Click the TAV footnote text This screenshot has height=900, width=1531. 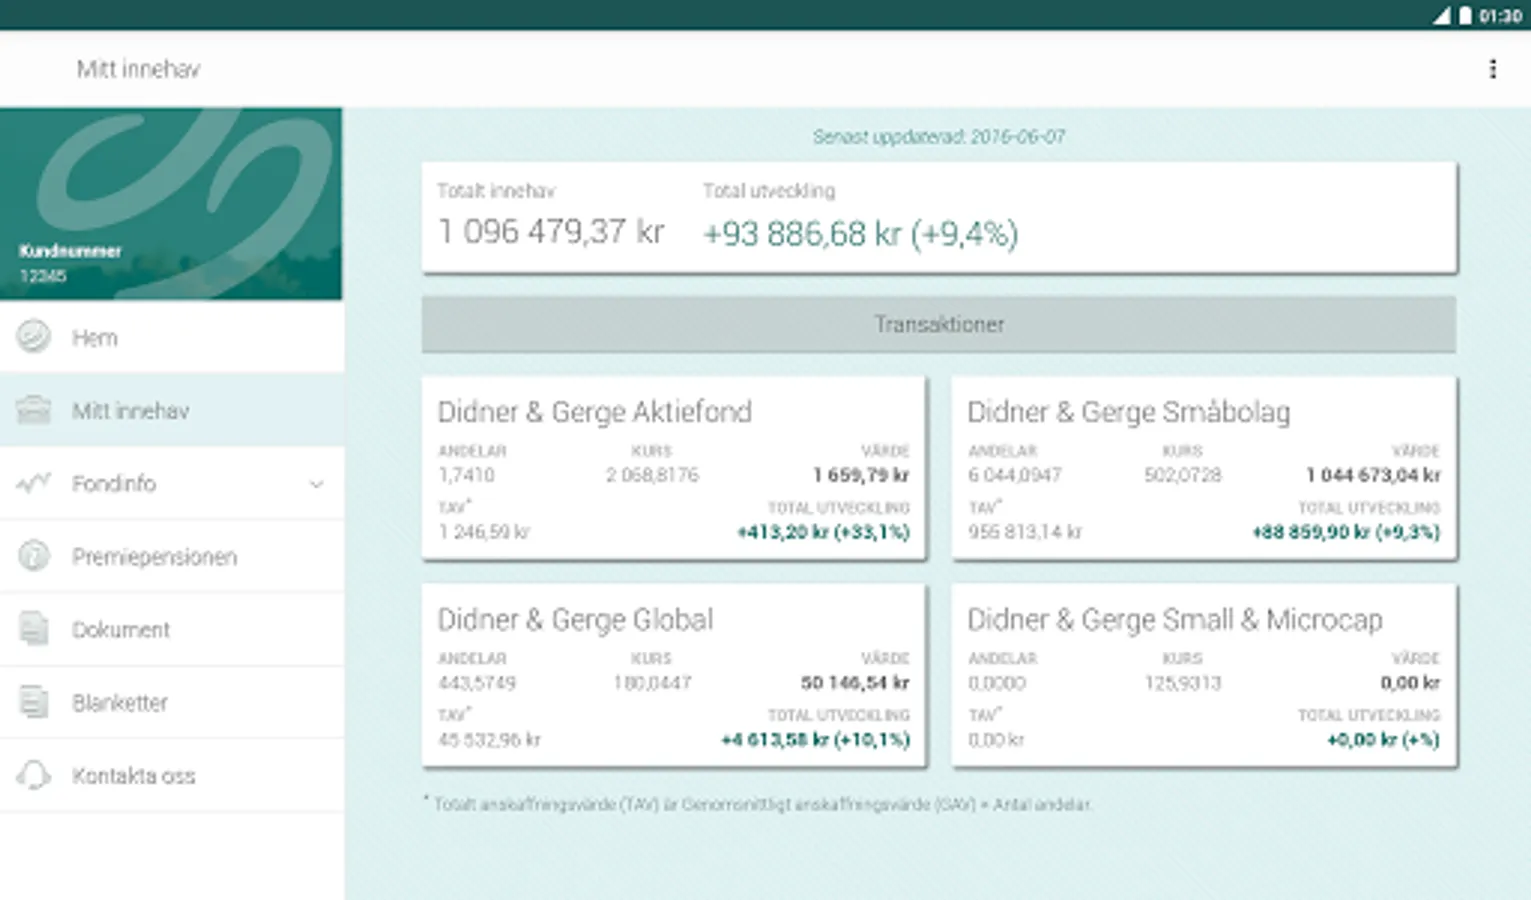click(758, 804)
